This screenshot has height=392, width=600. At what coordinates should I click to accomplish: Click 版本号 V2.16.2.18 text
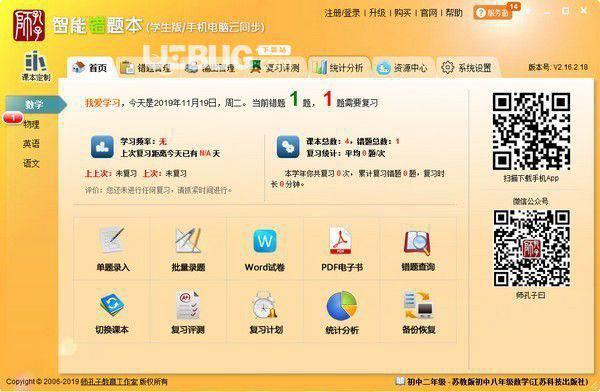coord(558,67)
